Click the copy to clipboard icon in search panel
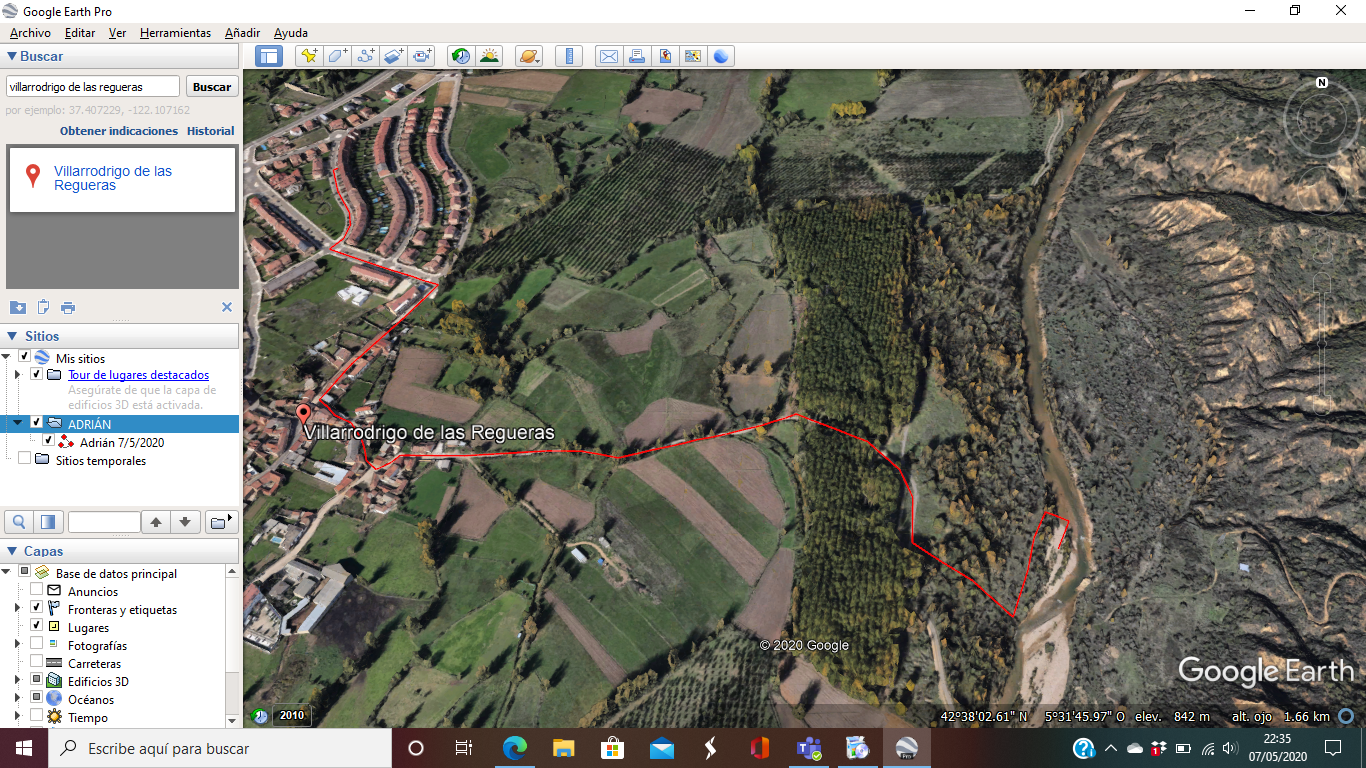Screen dimensions: 1366x768 pos(43,307)
